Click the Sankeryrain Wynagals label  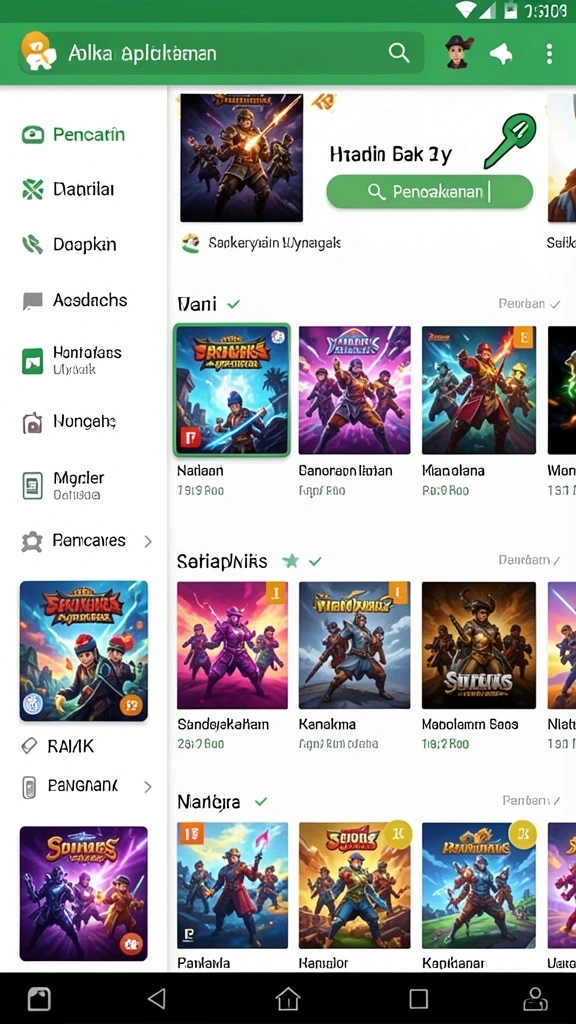click(x=274, y=244)
